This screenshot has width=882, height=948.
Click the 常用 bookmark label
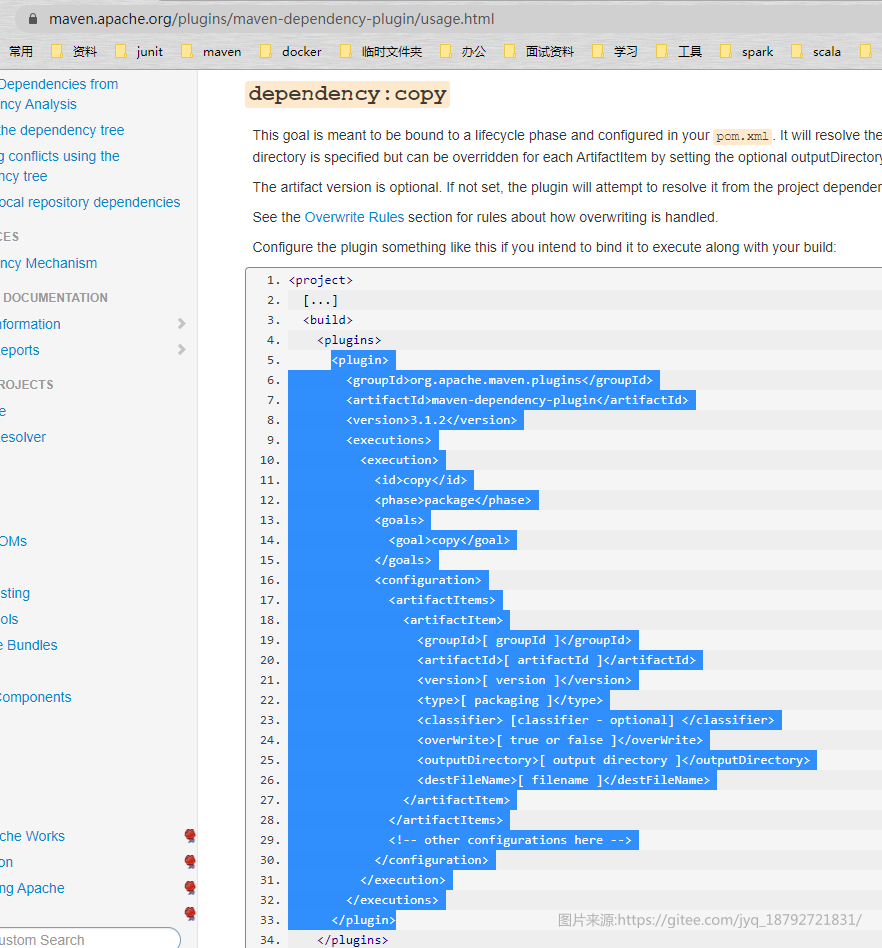pos(21,51)
